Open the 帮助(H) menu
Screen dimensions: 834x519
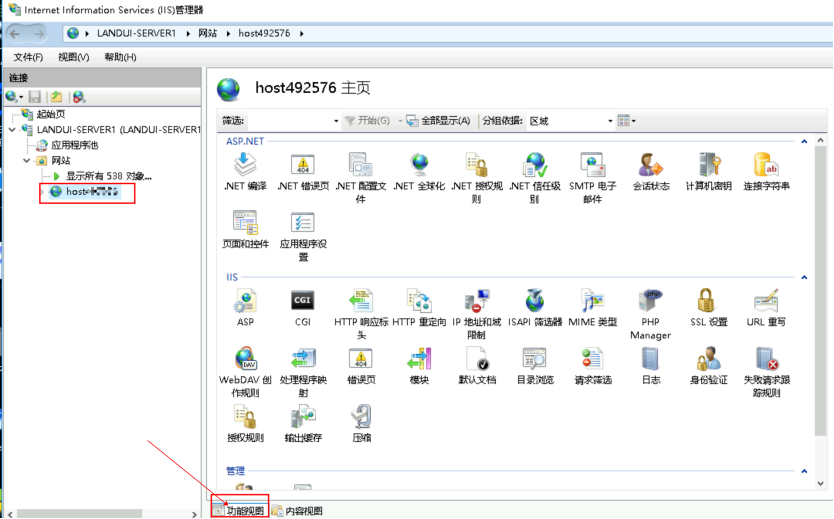point(120,57)
